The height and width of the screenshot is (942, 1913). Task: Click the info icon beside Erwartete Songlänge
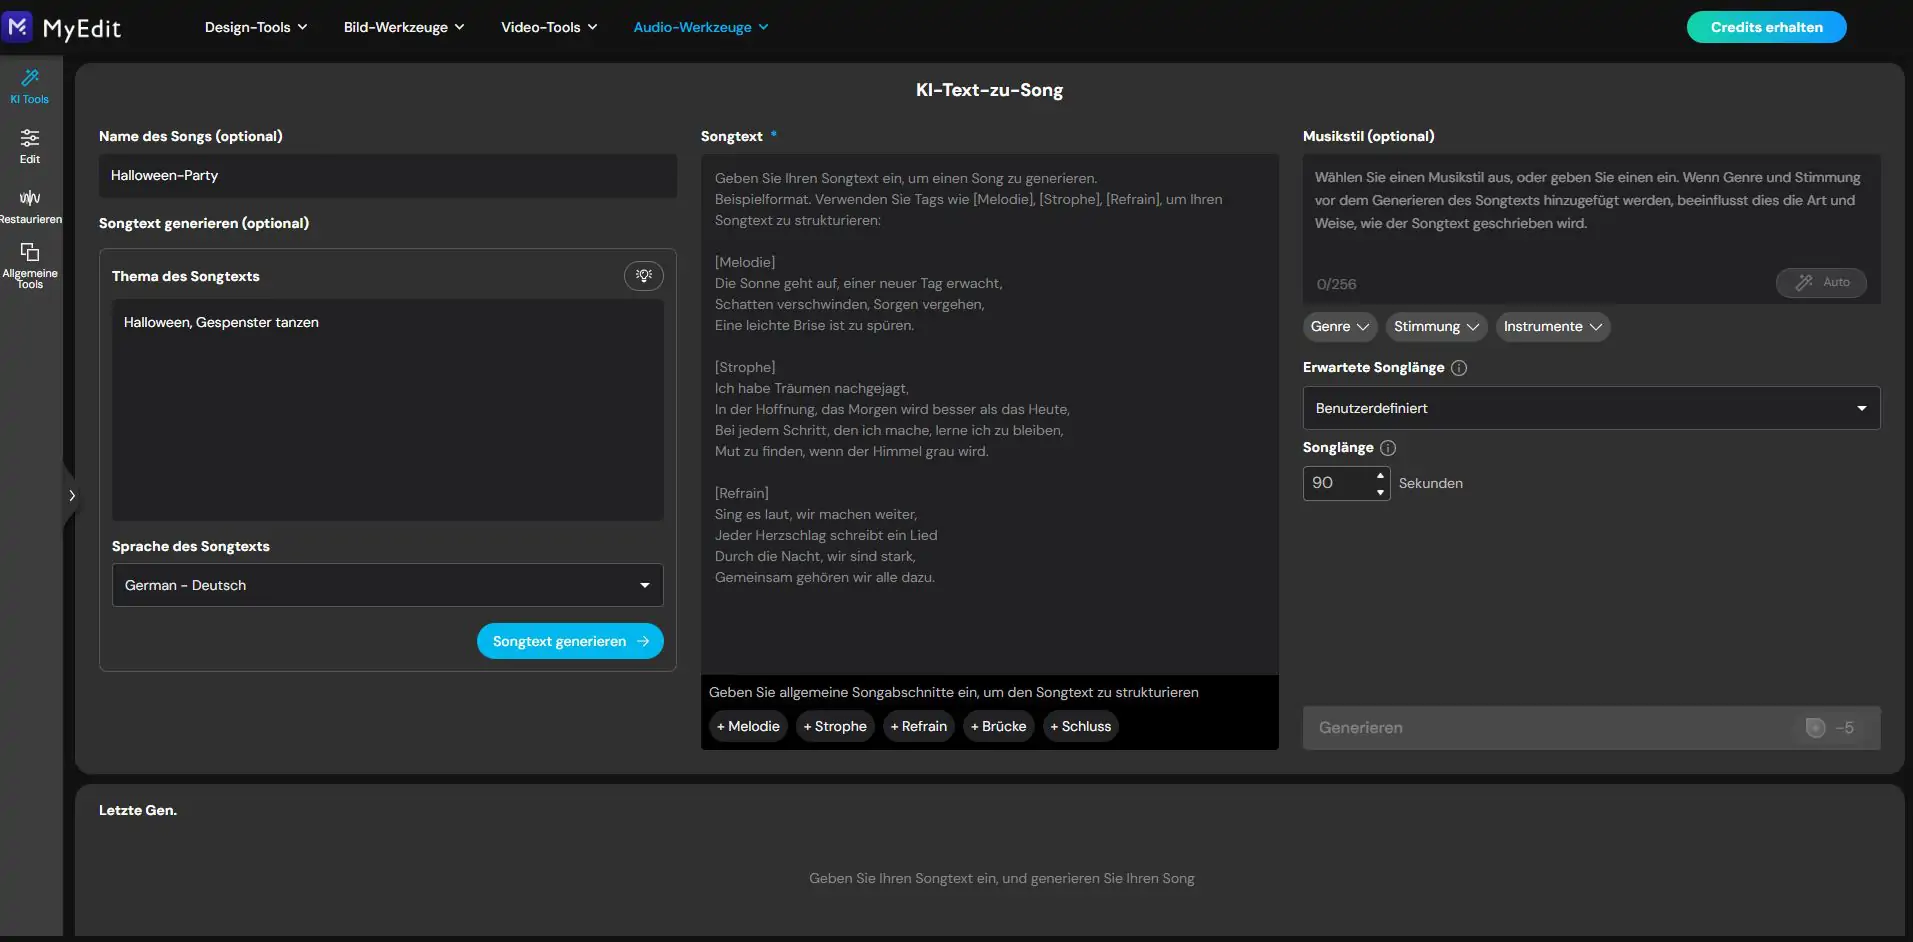click(1459, 368)
